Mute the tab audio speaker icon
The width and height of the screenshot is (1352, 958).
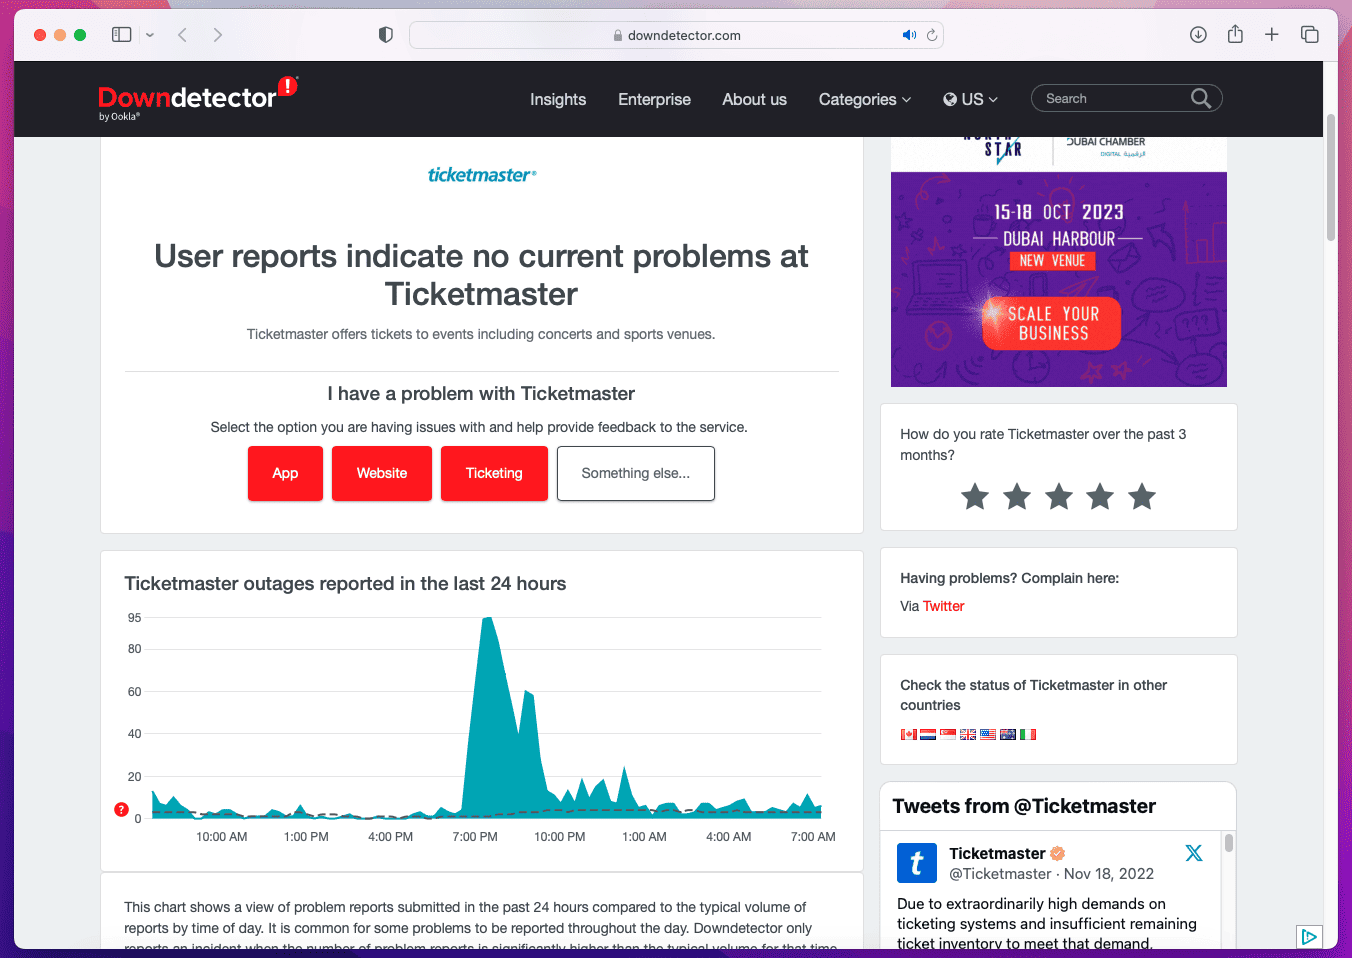[908, 35]
